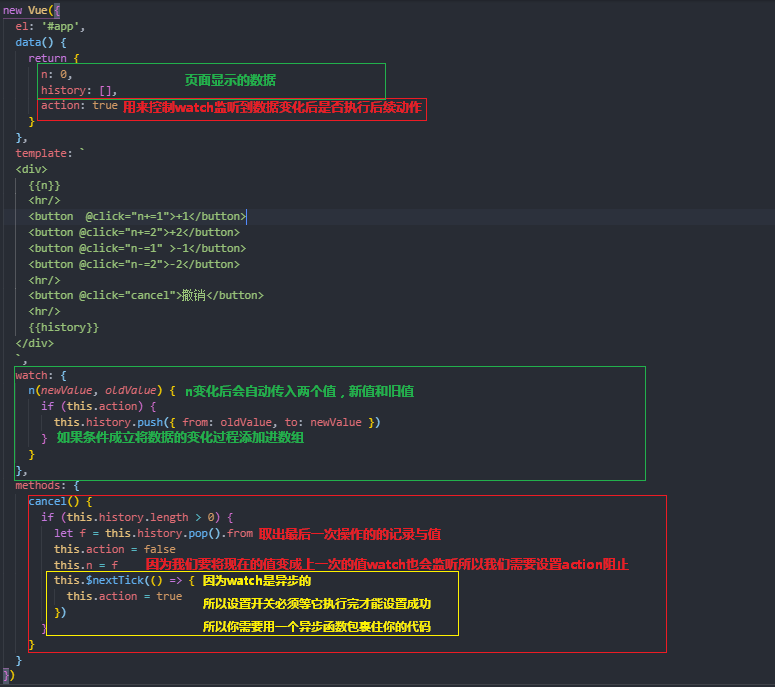
Task: Click the "el: '#app'," code line
Action: [x=50, y=27]
